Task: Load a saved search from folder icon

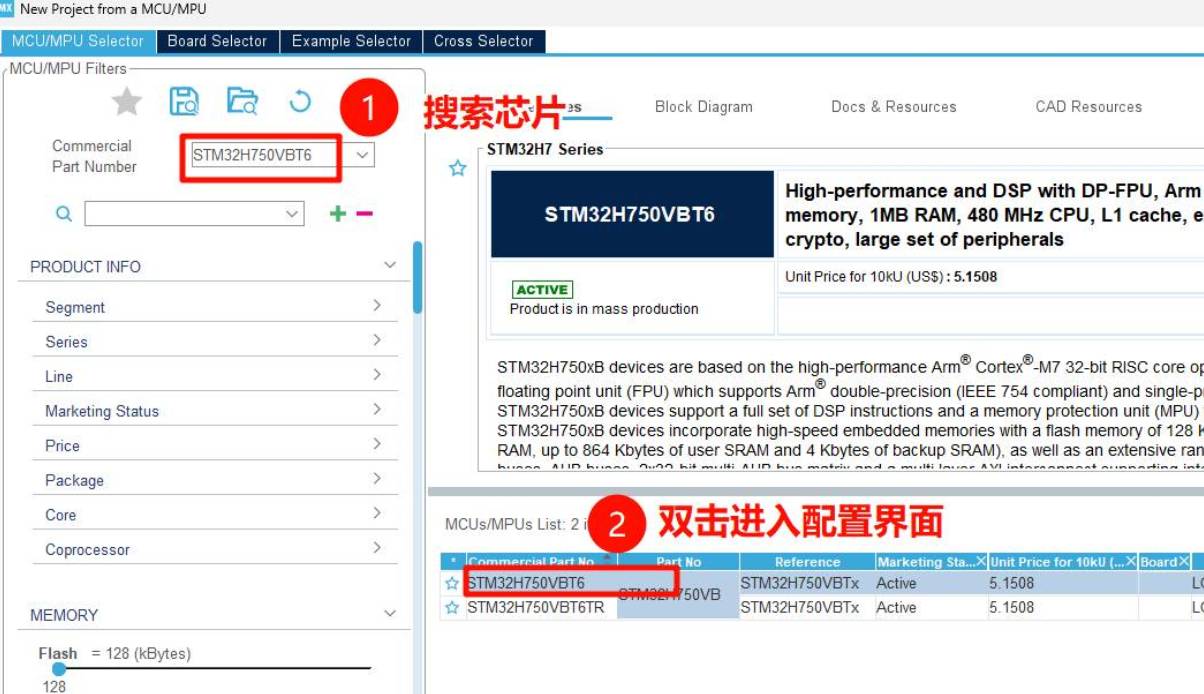Action: click(x=242, y=101)
